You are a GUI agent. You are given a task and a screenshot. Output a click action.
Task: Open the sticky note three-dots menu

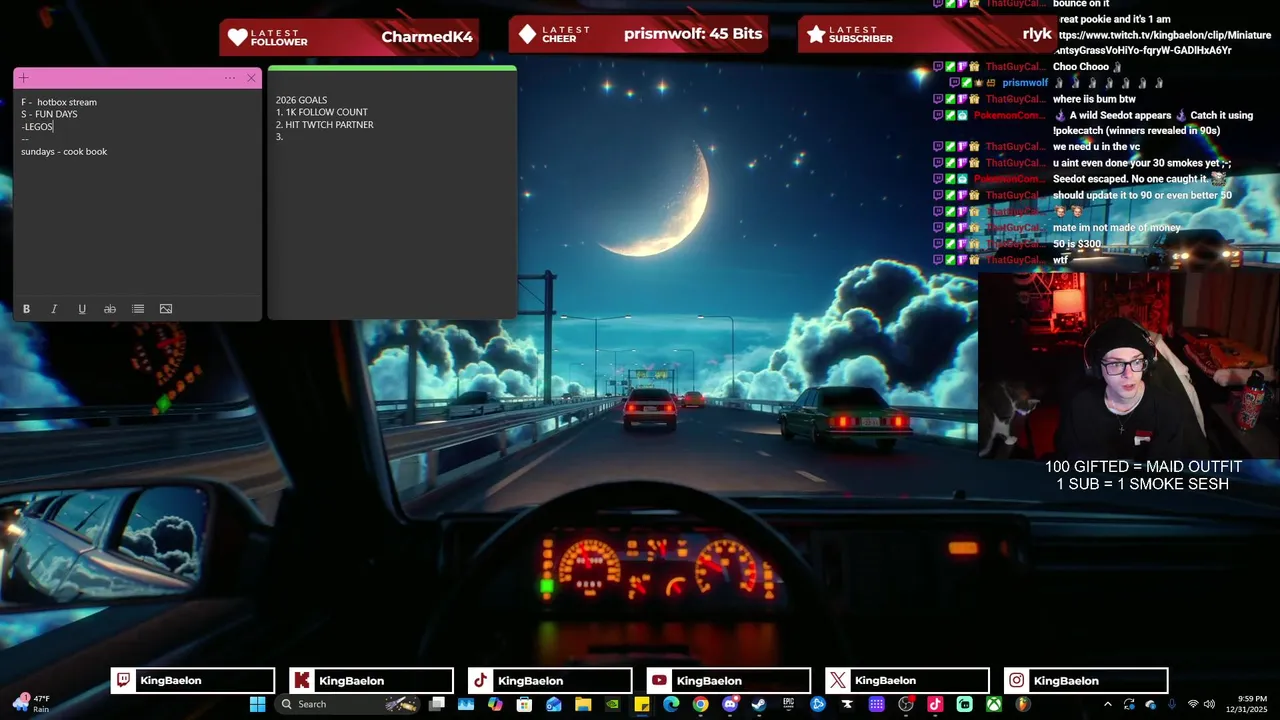tap(230, 78)
